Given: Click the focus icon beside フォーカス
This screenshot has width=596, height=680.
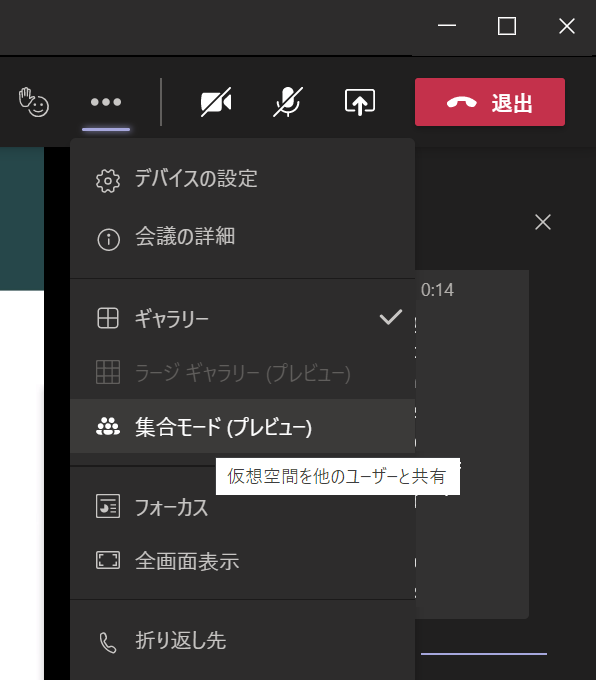Looking at the screenshot, I should 108,506.
